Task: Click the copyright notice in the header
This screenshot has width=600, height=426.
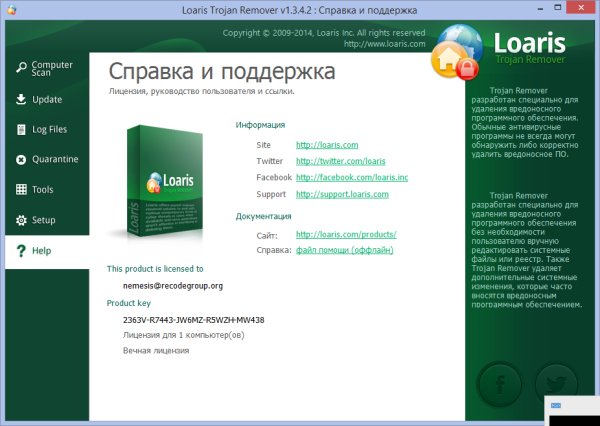Action: coord(324,33)
